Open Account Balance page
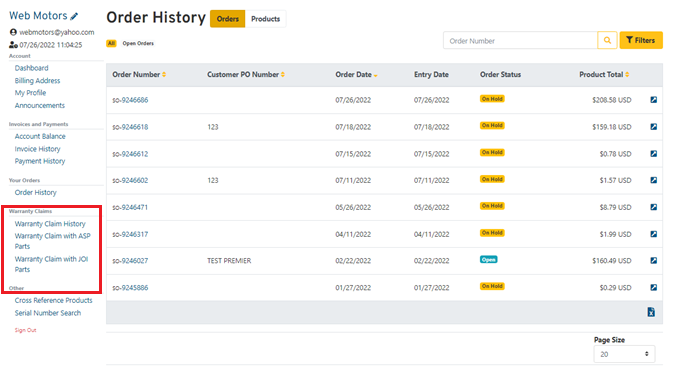 40,136
